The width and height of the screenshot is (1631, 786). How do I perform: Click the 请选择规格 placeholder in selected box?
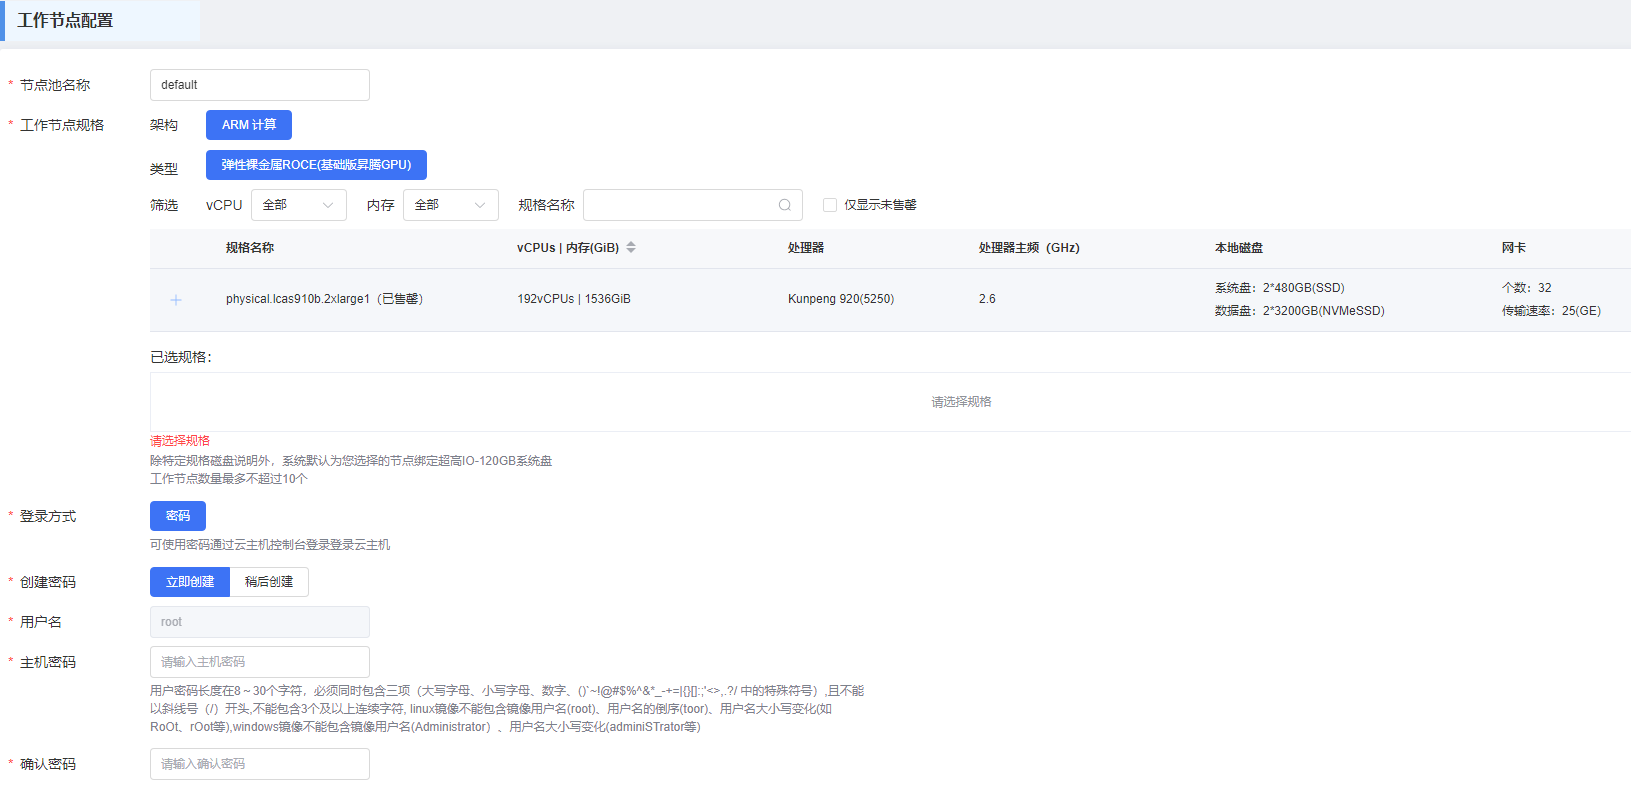pyautogui.click(x=962, y=402)
